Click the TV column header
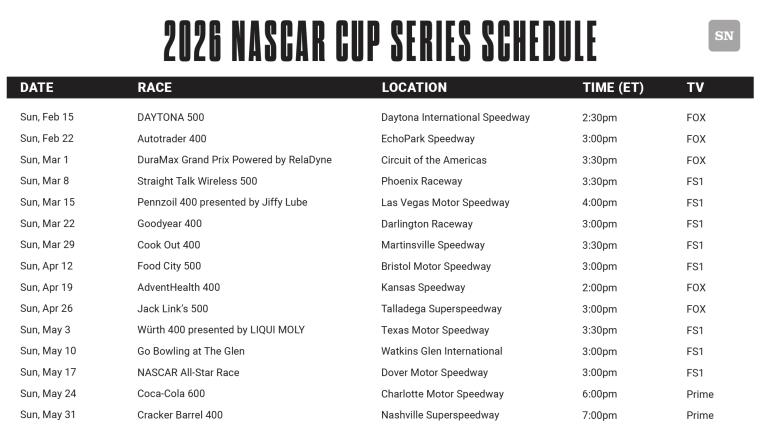Screen dimensions: 760x428 tap(695, 88)
